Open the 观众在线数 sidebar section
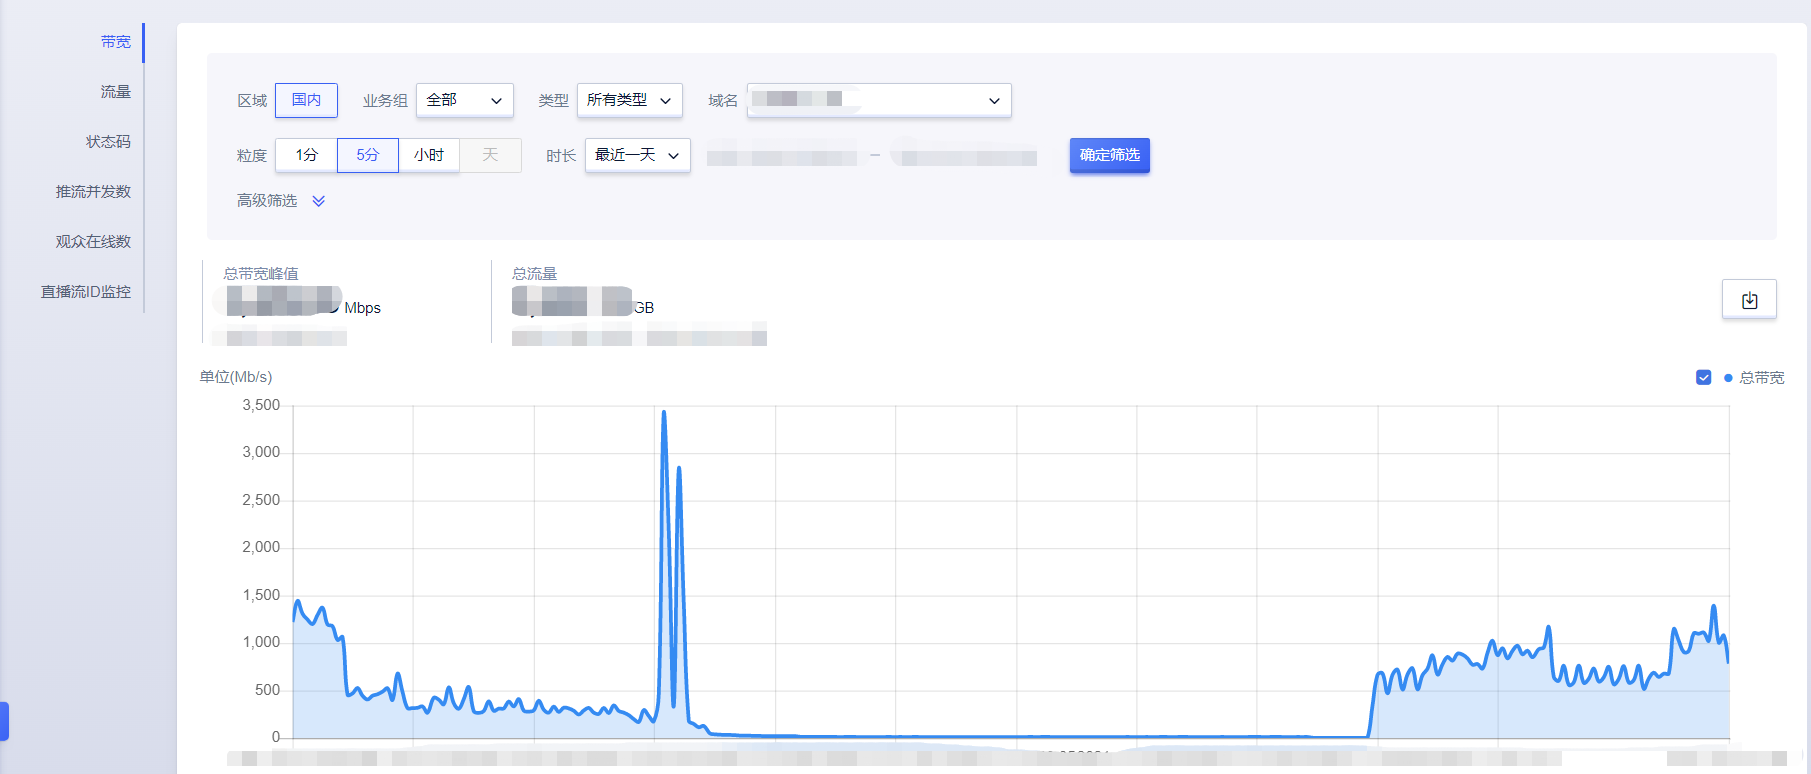Viewport: 1811px width, 774px height. click(93, 242)
